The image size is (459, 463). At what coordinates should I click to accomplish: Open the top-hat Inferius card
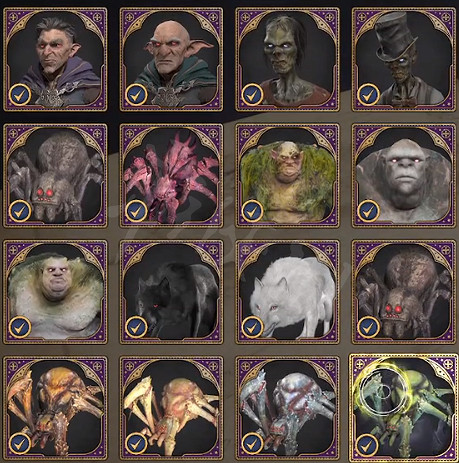[x=404, y=59]
